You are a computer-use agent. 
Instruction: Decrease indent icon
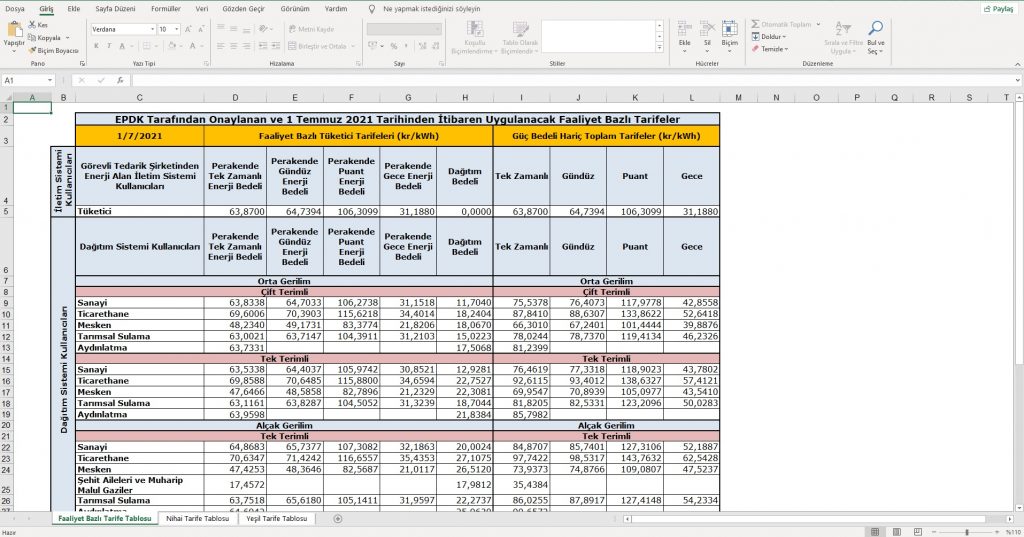point(263,46)
